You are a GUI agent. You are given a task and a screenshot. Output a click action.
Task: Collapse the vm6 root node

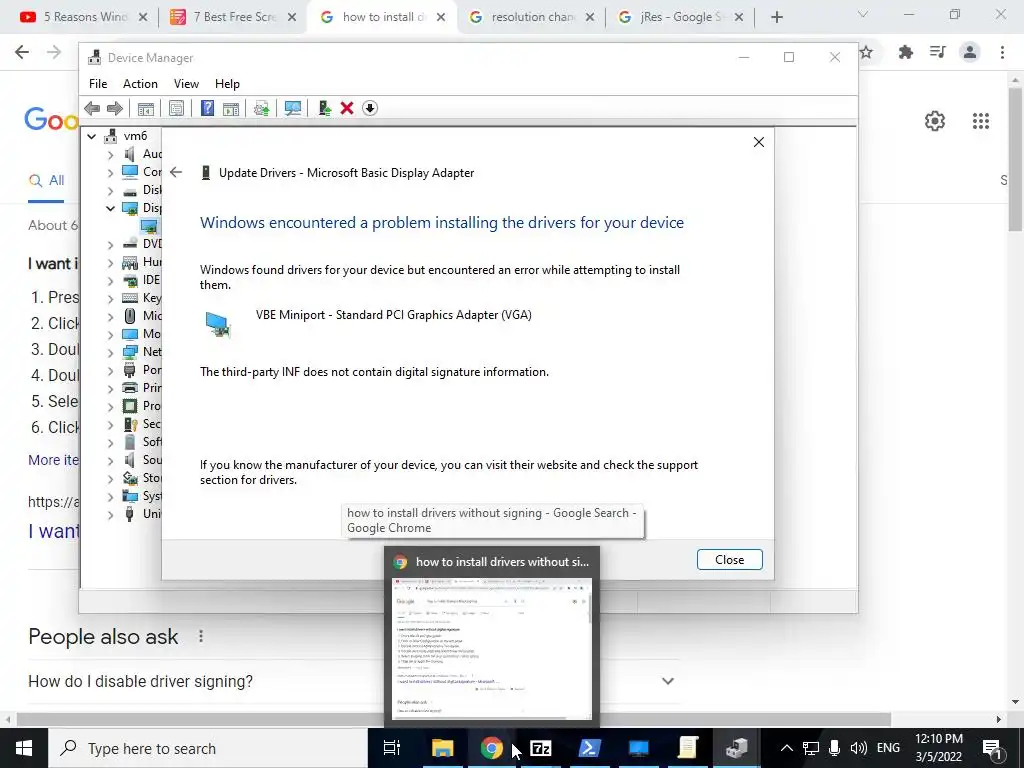(91, 136)
